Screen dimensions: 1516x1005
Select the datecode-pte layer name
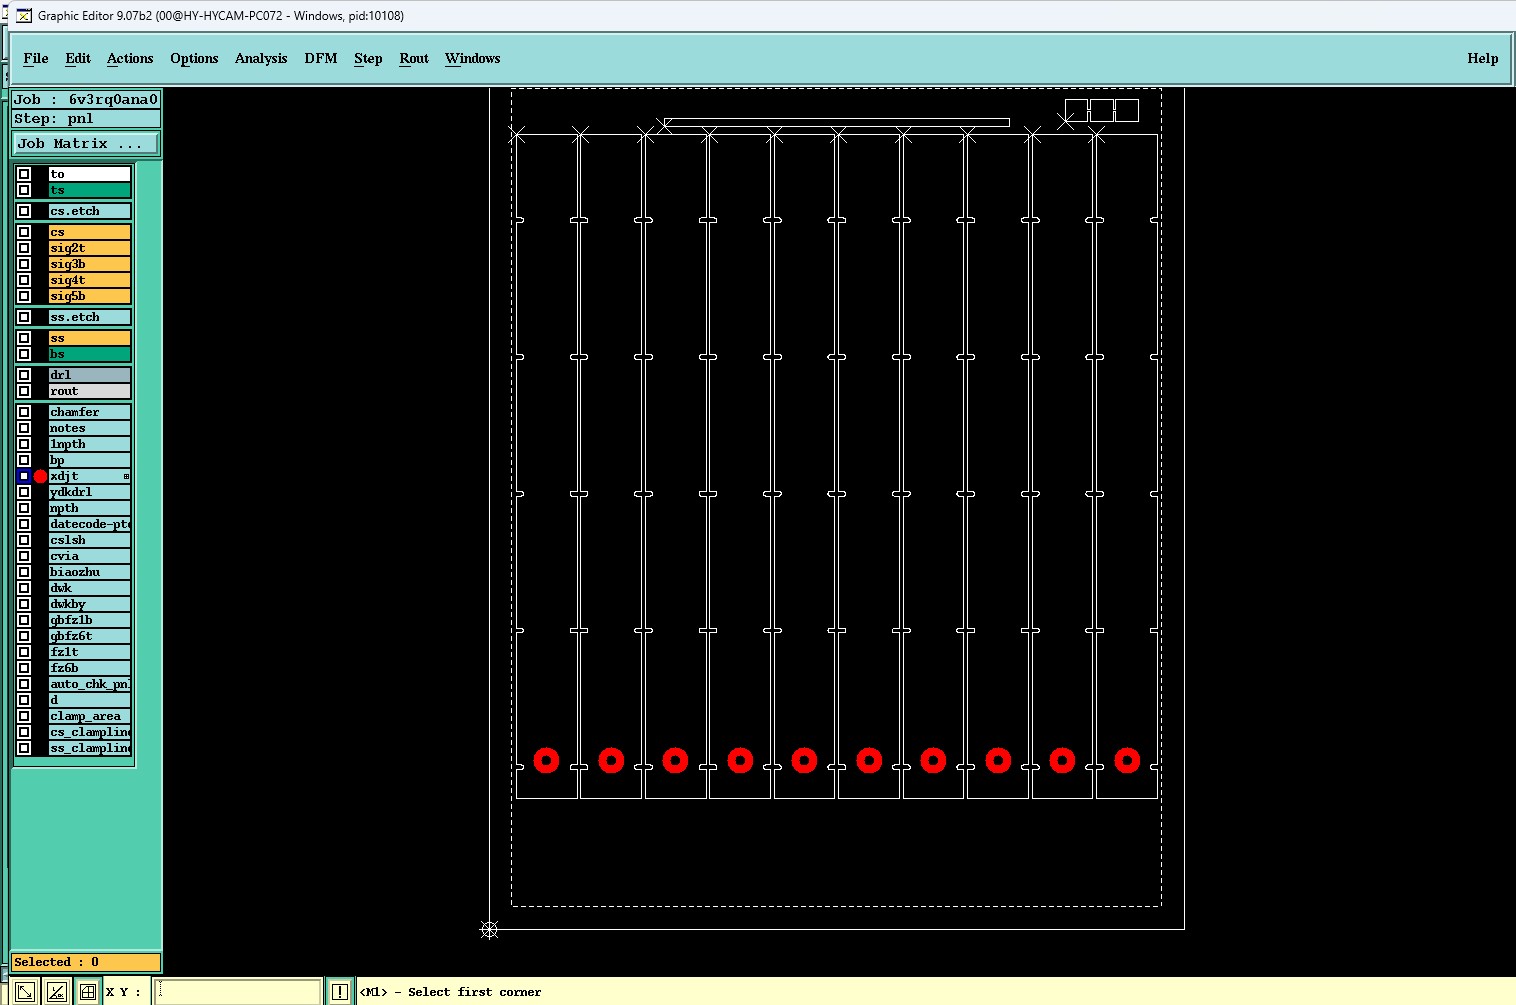[90, 524]
